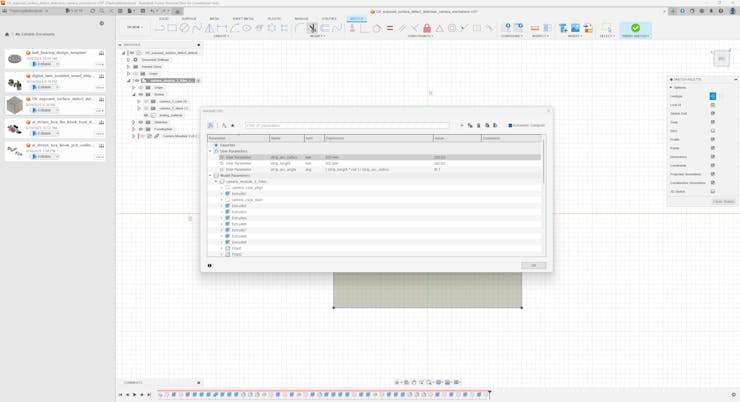Click the Parameters dialog vertical scrollbar
Screen dimensions: 740x402
point(544,160)
